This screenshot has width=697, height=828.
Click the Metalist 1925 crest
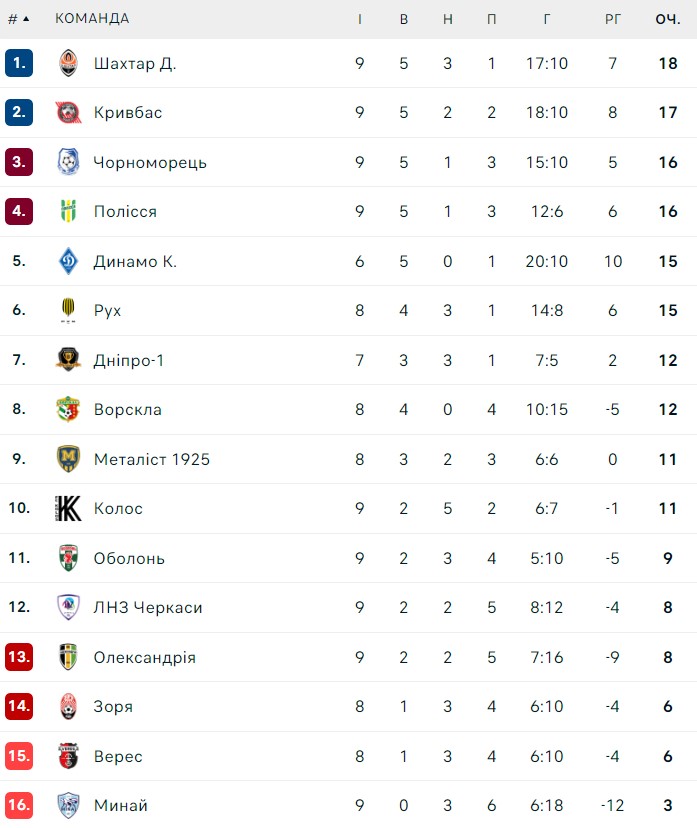68,459
